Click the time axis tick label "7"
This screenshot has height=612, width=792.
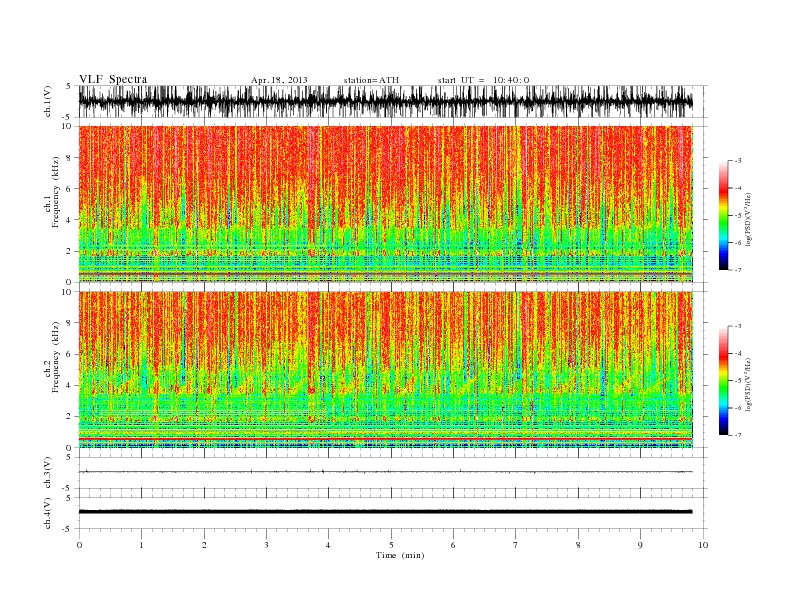tap(516, 545)
